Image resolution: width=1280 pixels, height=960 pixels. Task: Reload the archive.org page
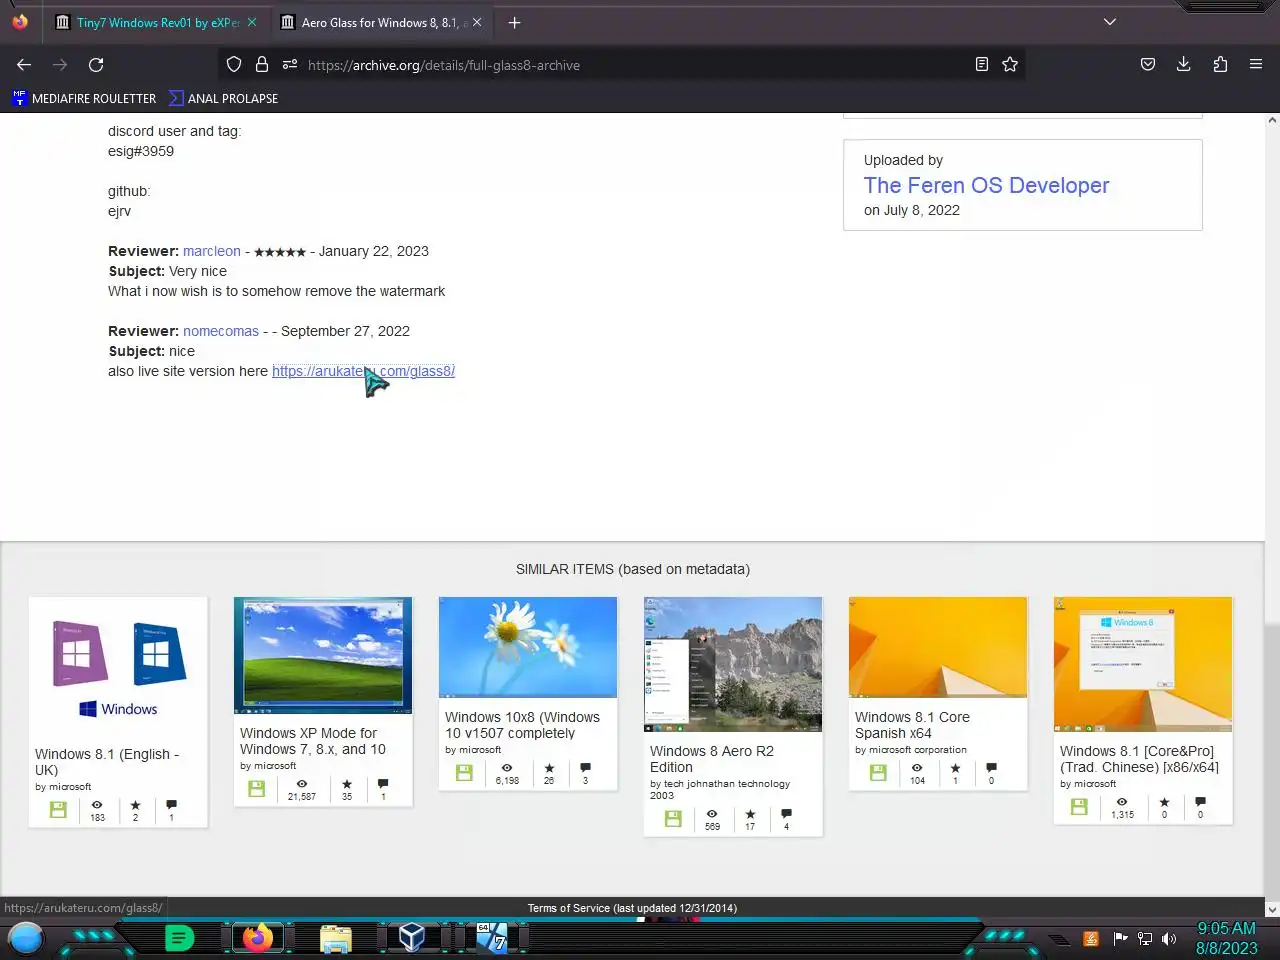(96, 65)
